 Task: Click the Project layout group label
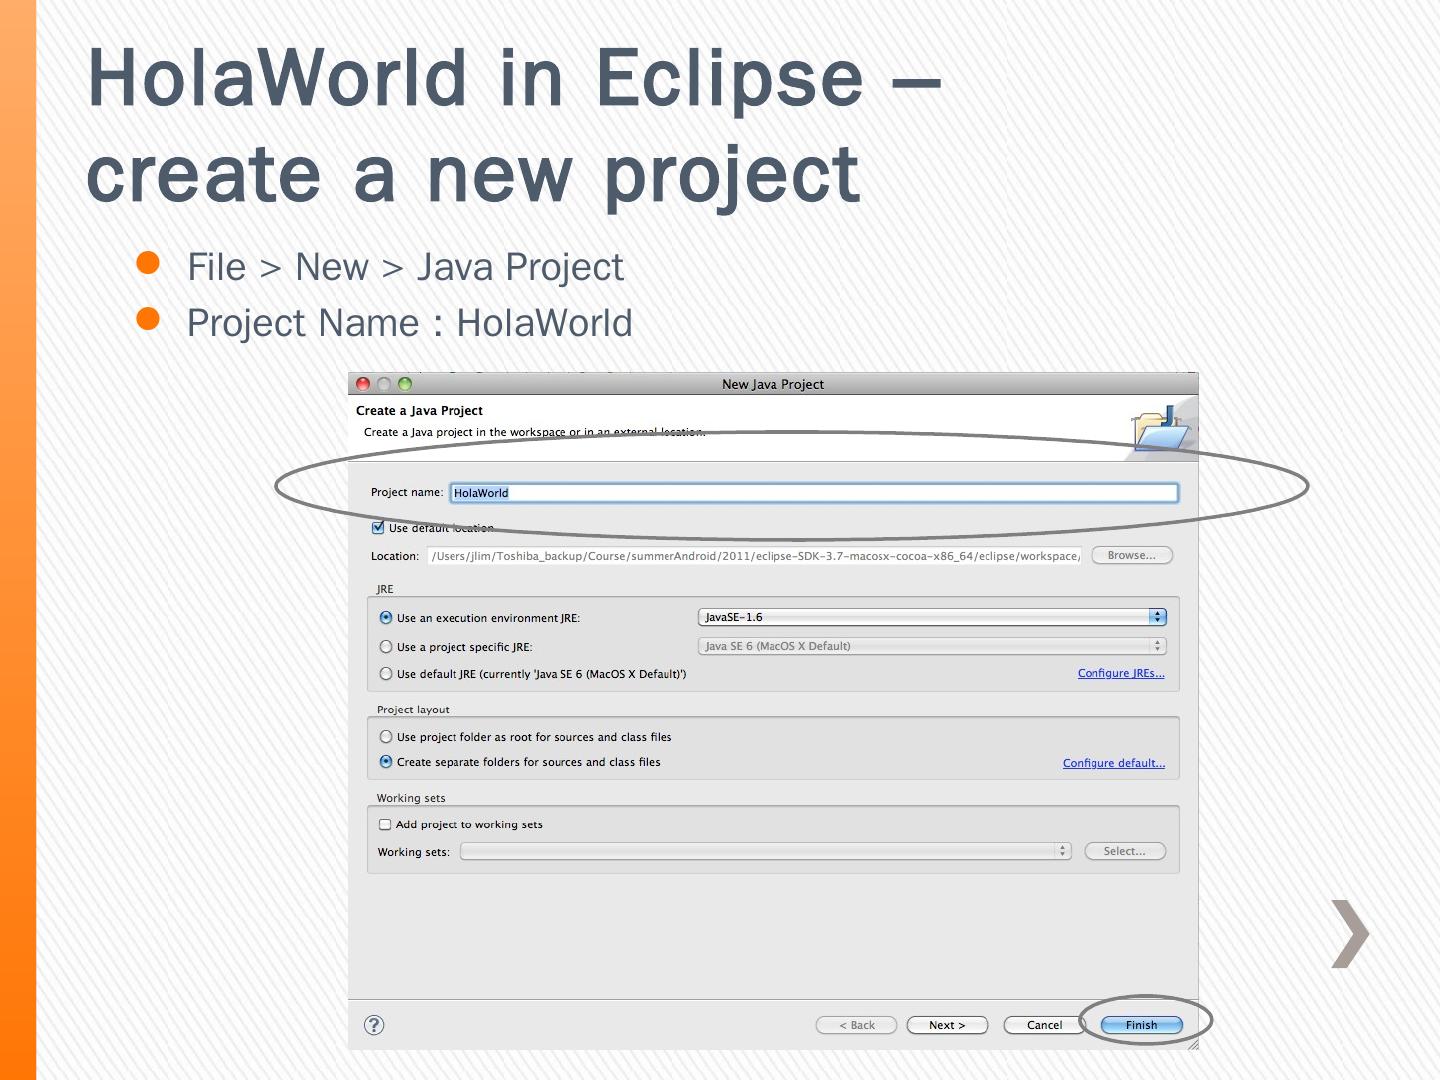[413, 709]
